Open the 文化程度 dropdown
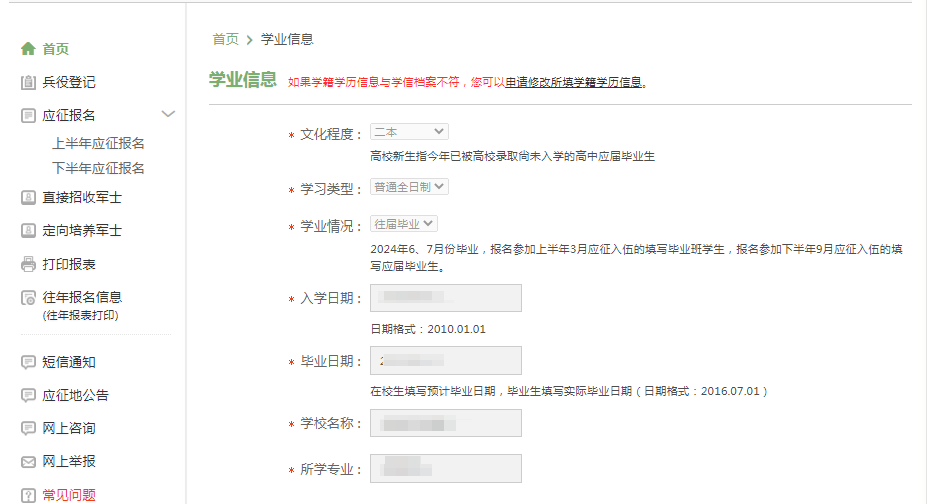 pos(409,132)
